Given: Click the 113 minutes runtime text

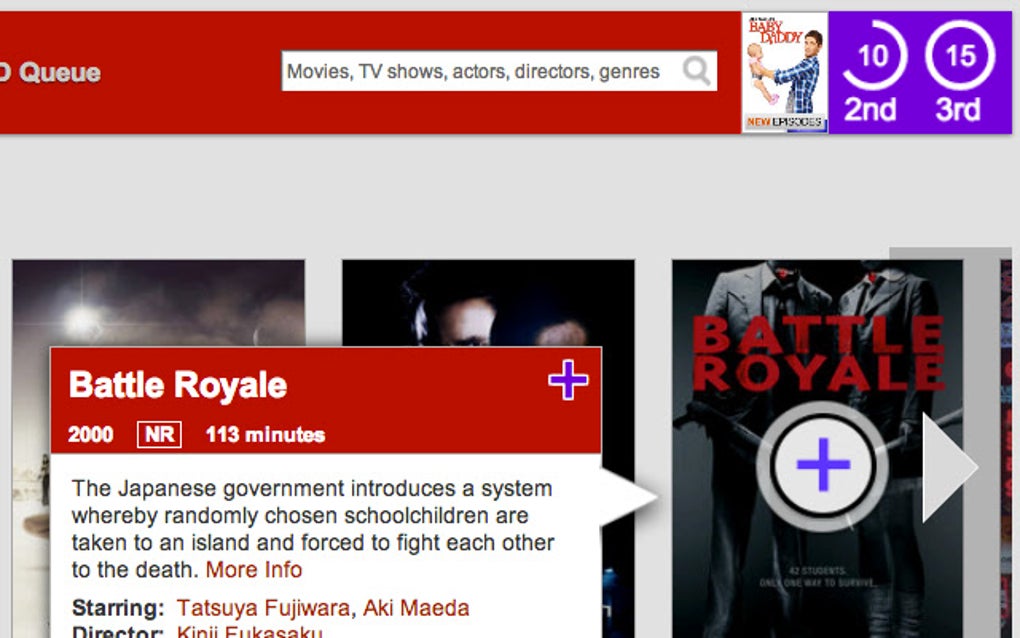Looking at the screenshot, I should click(265, 434).
